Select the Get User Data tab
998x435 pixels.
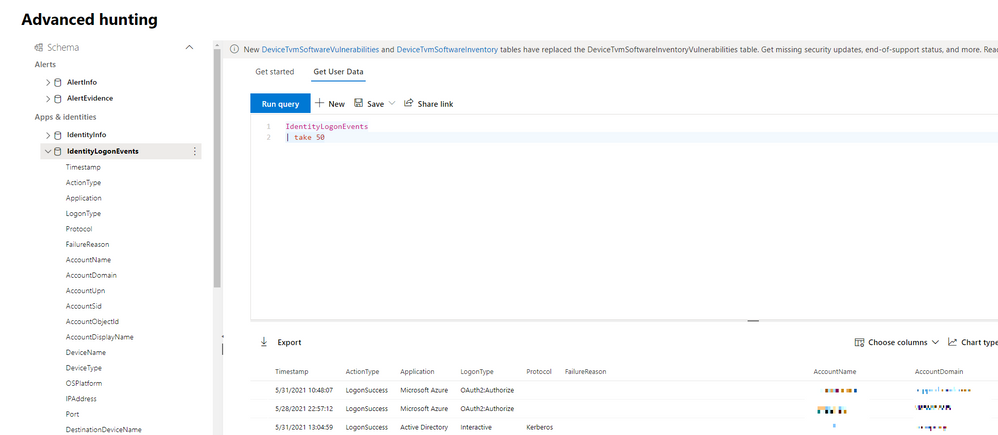tap(339, 72)
